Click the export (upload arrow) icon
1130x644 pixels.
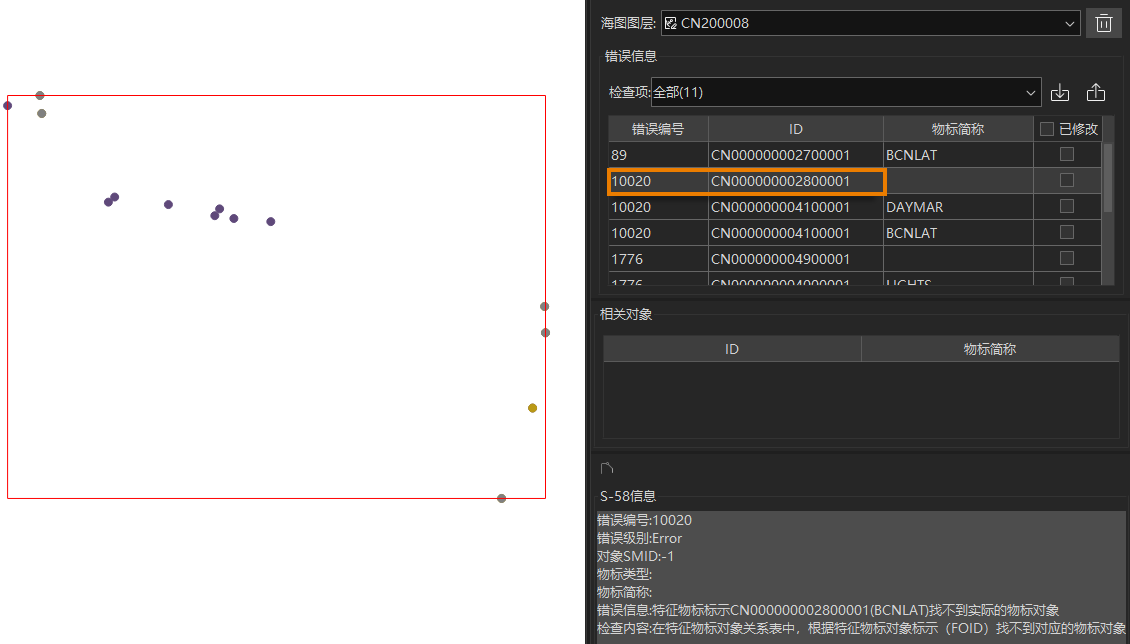pyautogui.click(x=1096, y=93)
